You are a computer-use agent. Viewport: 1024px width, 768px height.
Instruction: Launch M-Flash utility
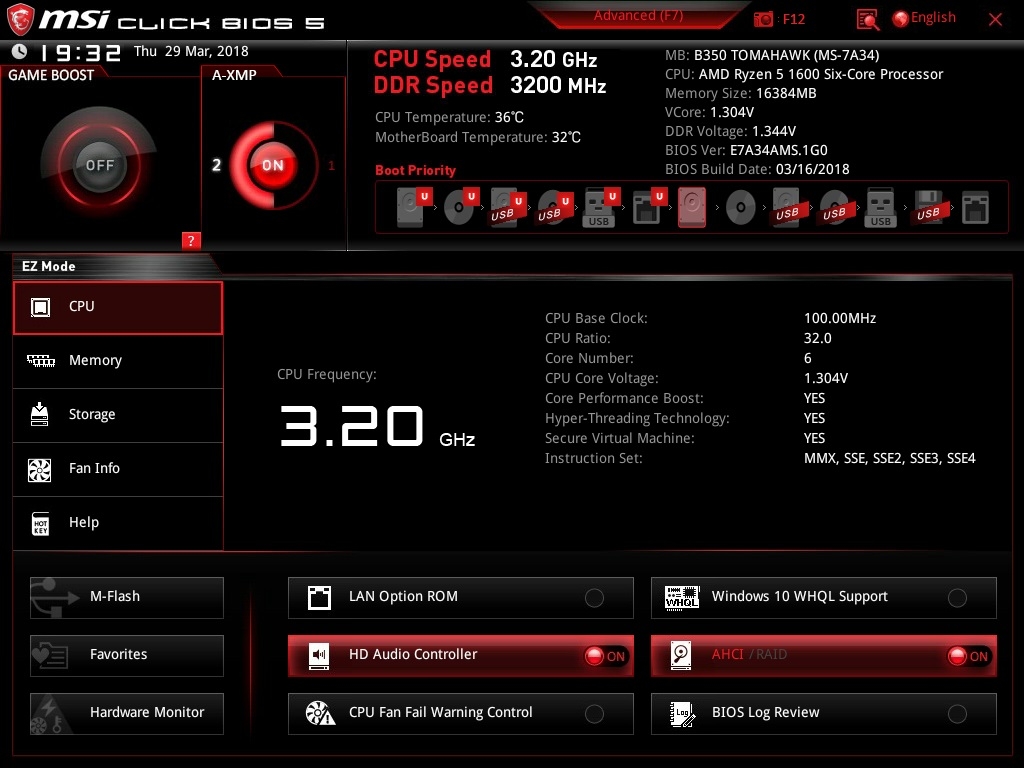tap(127, 598)
